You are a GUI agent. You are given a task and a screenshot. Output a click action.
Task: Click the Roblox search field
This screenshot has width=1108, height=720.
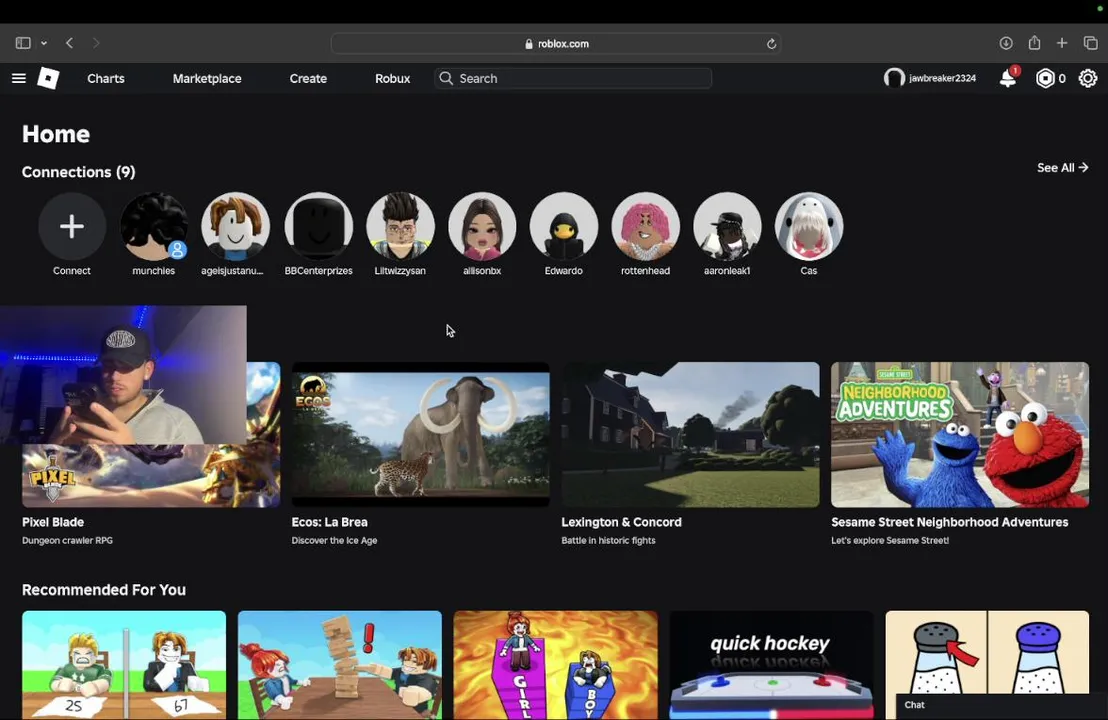tap(573, 78)
